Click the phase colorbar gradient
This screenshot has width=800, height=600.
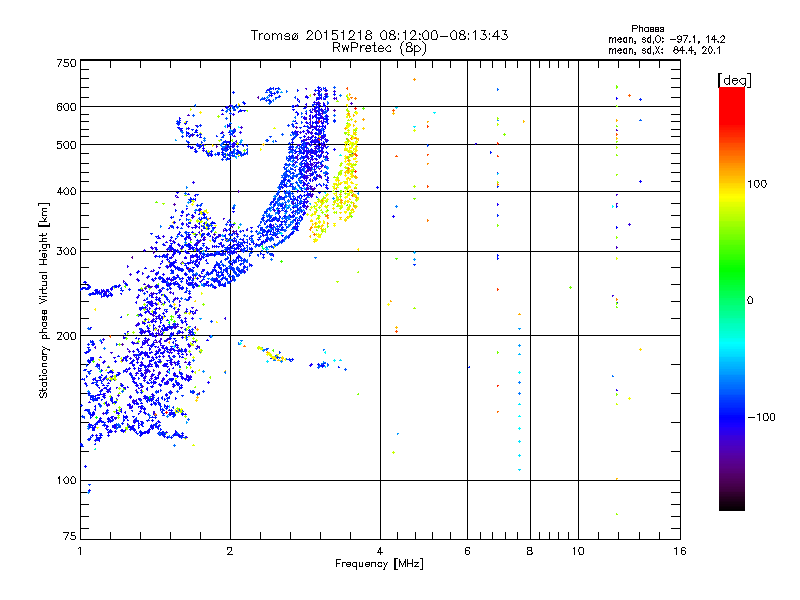coord(732,298)
